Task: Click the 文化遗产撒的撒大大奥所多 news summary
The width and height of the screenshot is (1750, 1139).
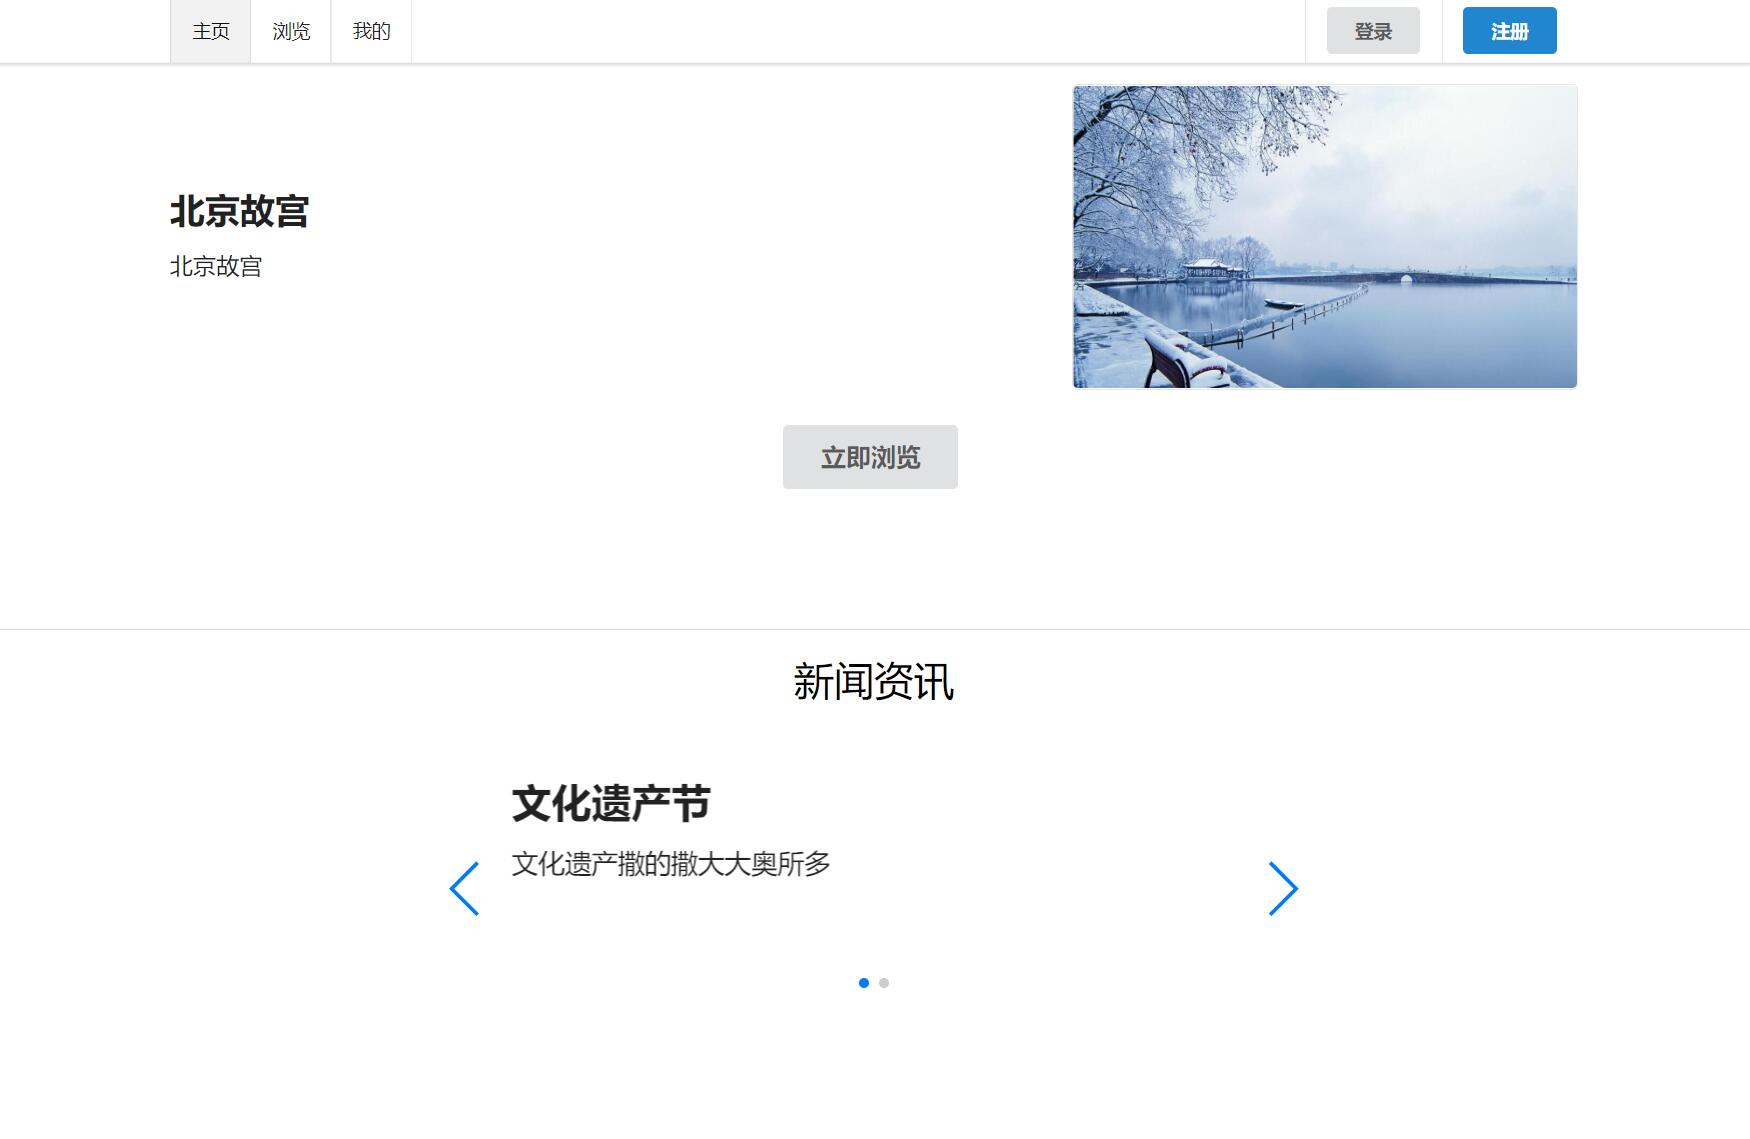Action: [671, 863]
